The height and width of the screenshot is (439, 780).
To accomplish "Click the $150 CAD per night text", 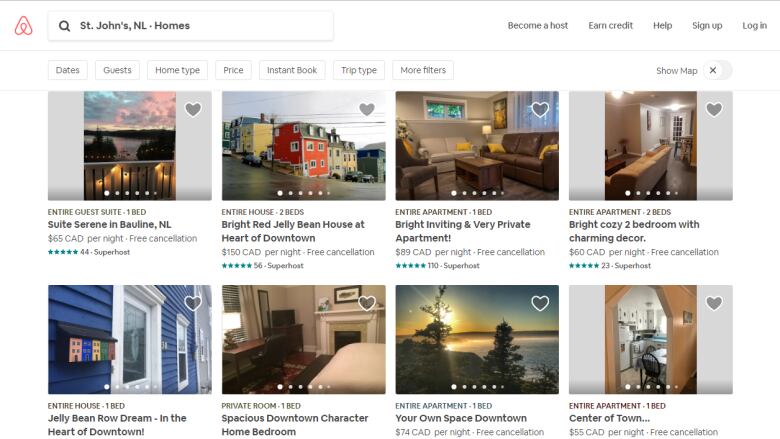I will (261, 252).
